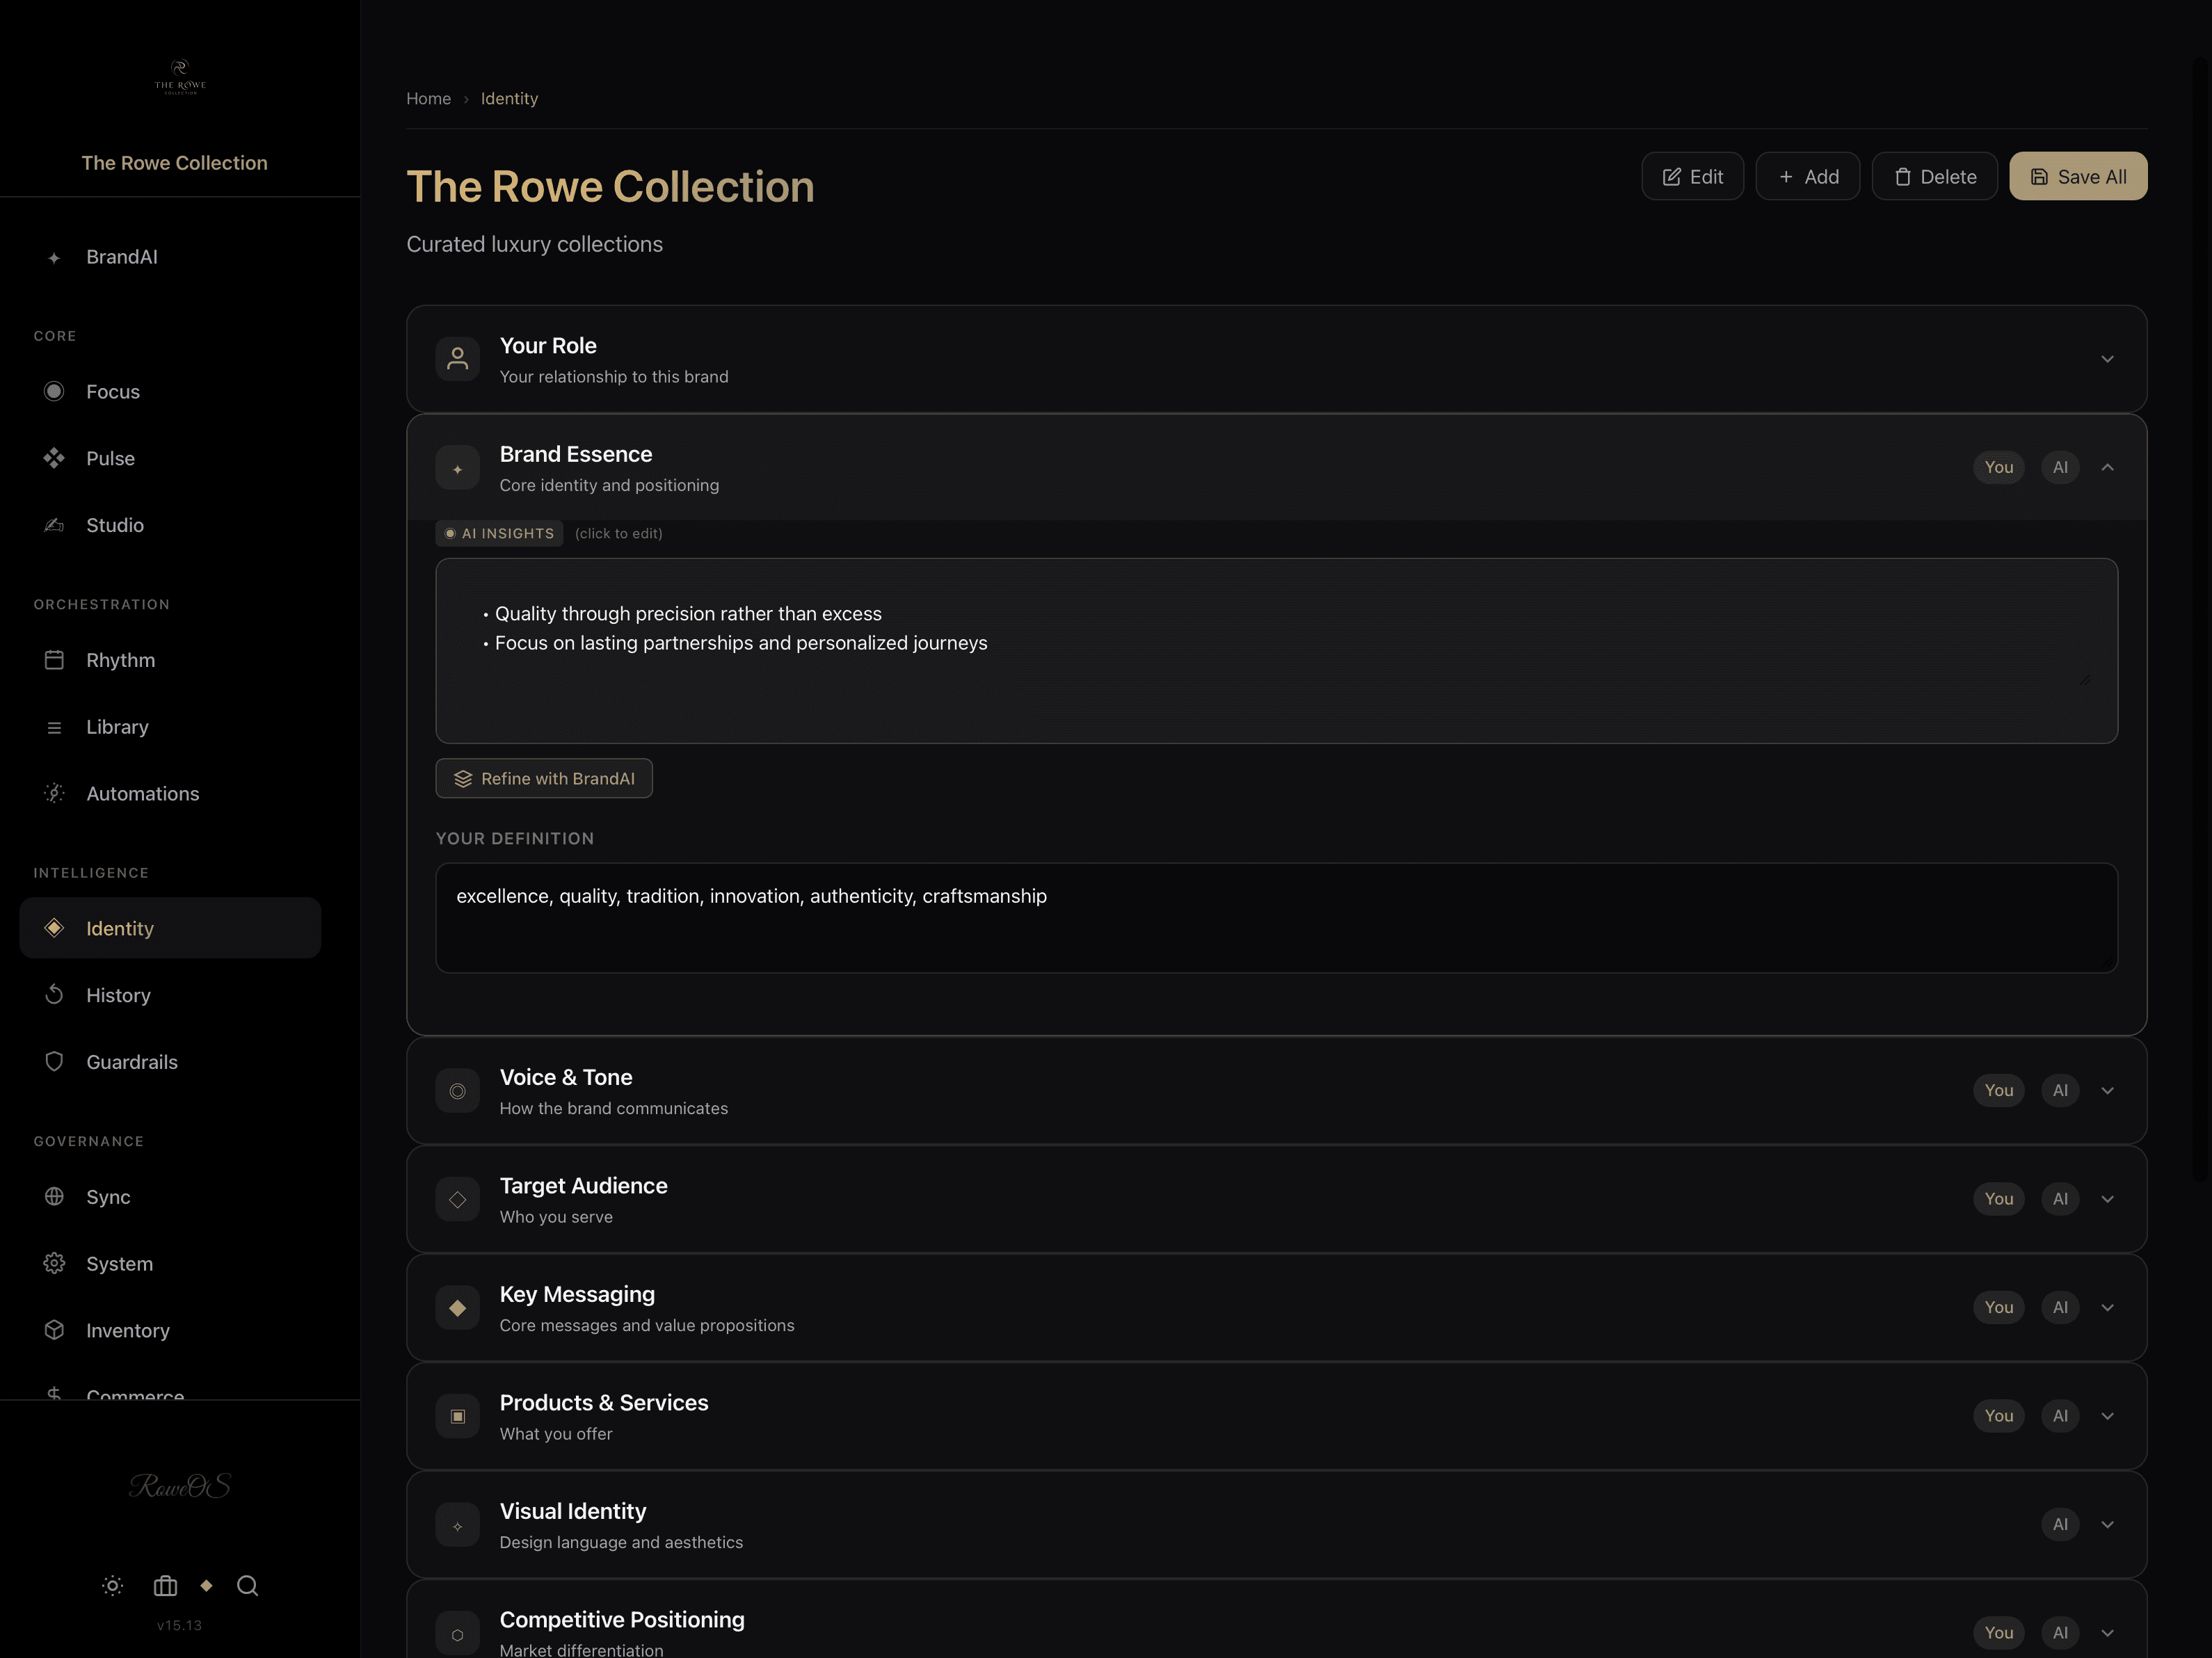Select the BrandAI sparkle icon
Viewport: 2212px width, 1658px height.
(54, 257)
